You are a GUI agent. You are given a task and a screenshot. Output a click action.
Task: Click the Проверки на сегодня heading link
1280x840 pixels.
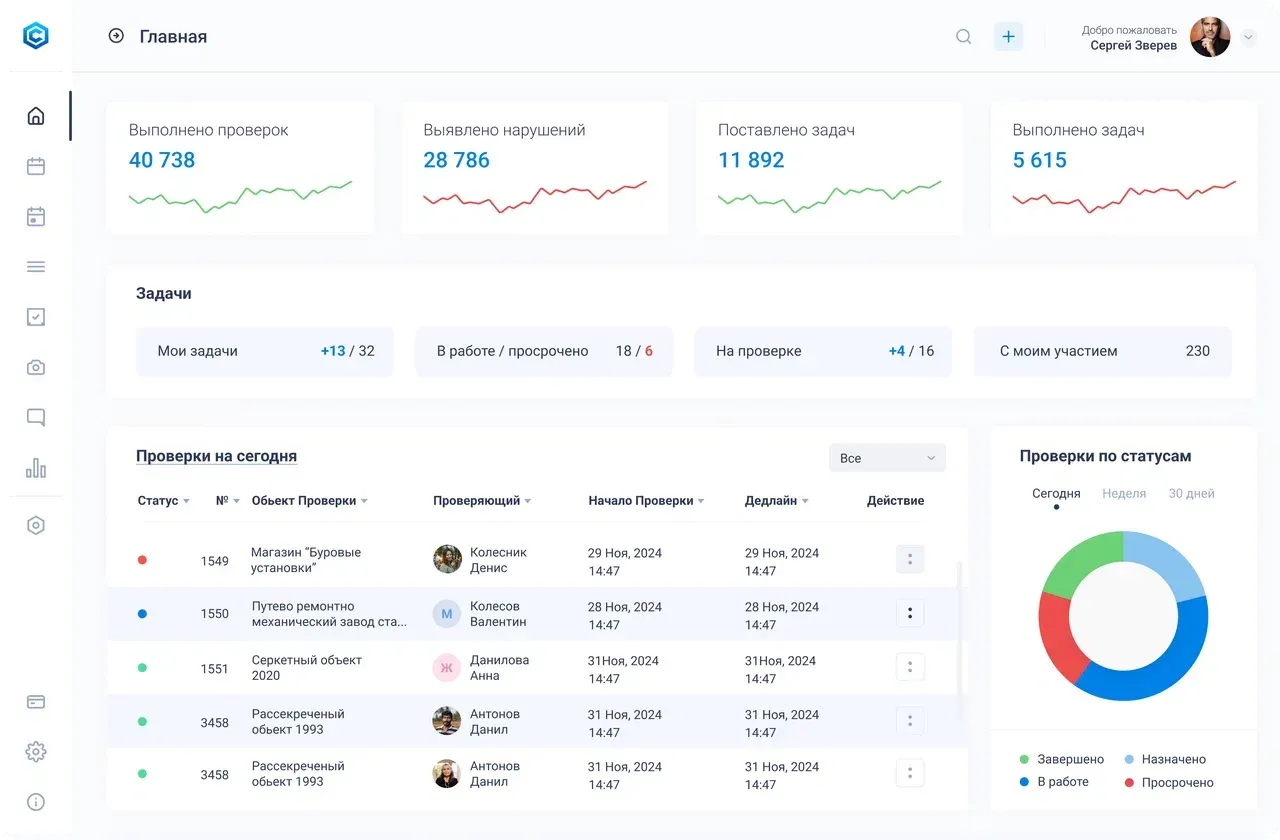(216, 456)
